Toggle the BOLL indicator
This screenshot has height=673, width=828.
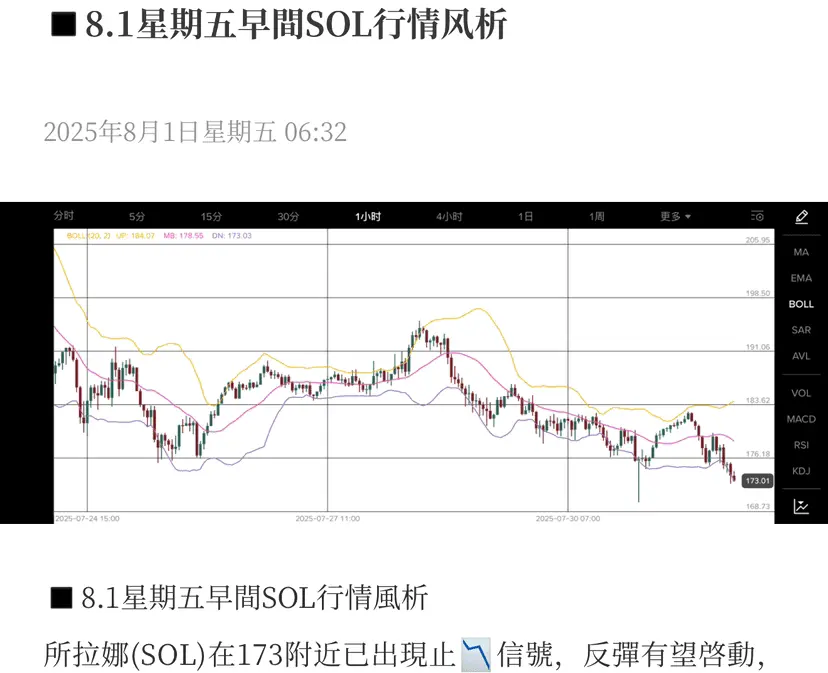point(801,304)
